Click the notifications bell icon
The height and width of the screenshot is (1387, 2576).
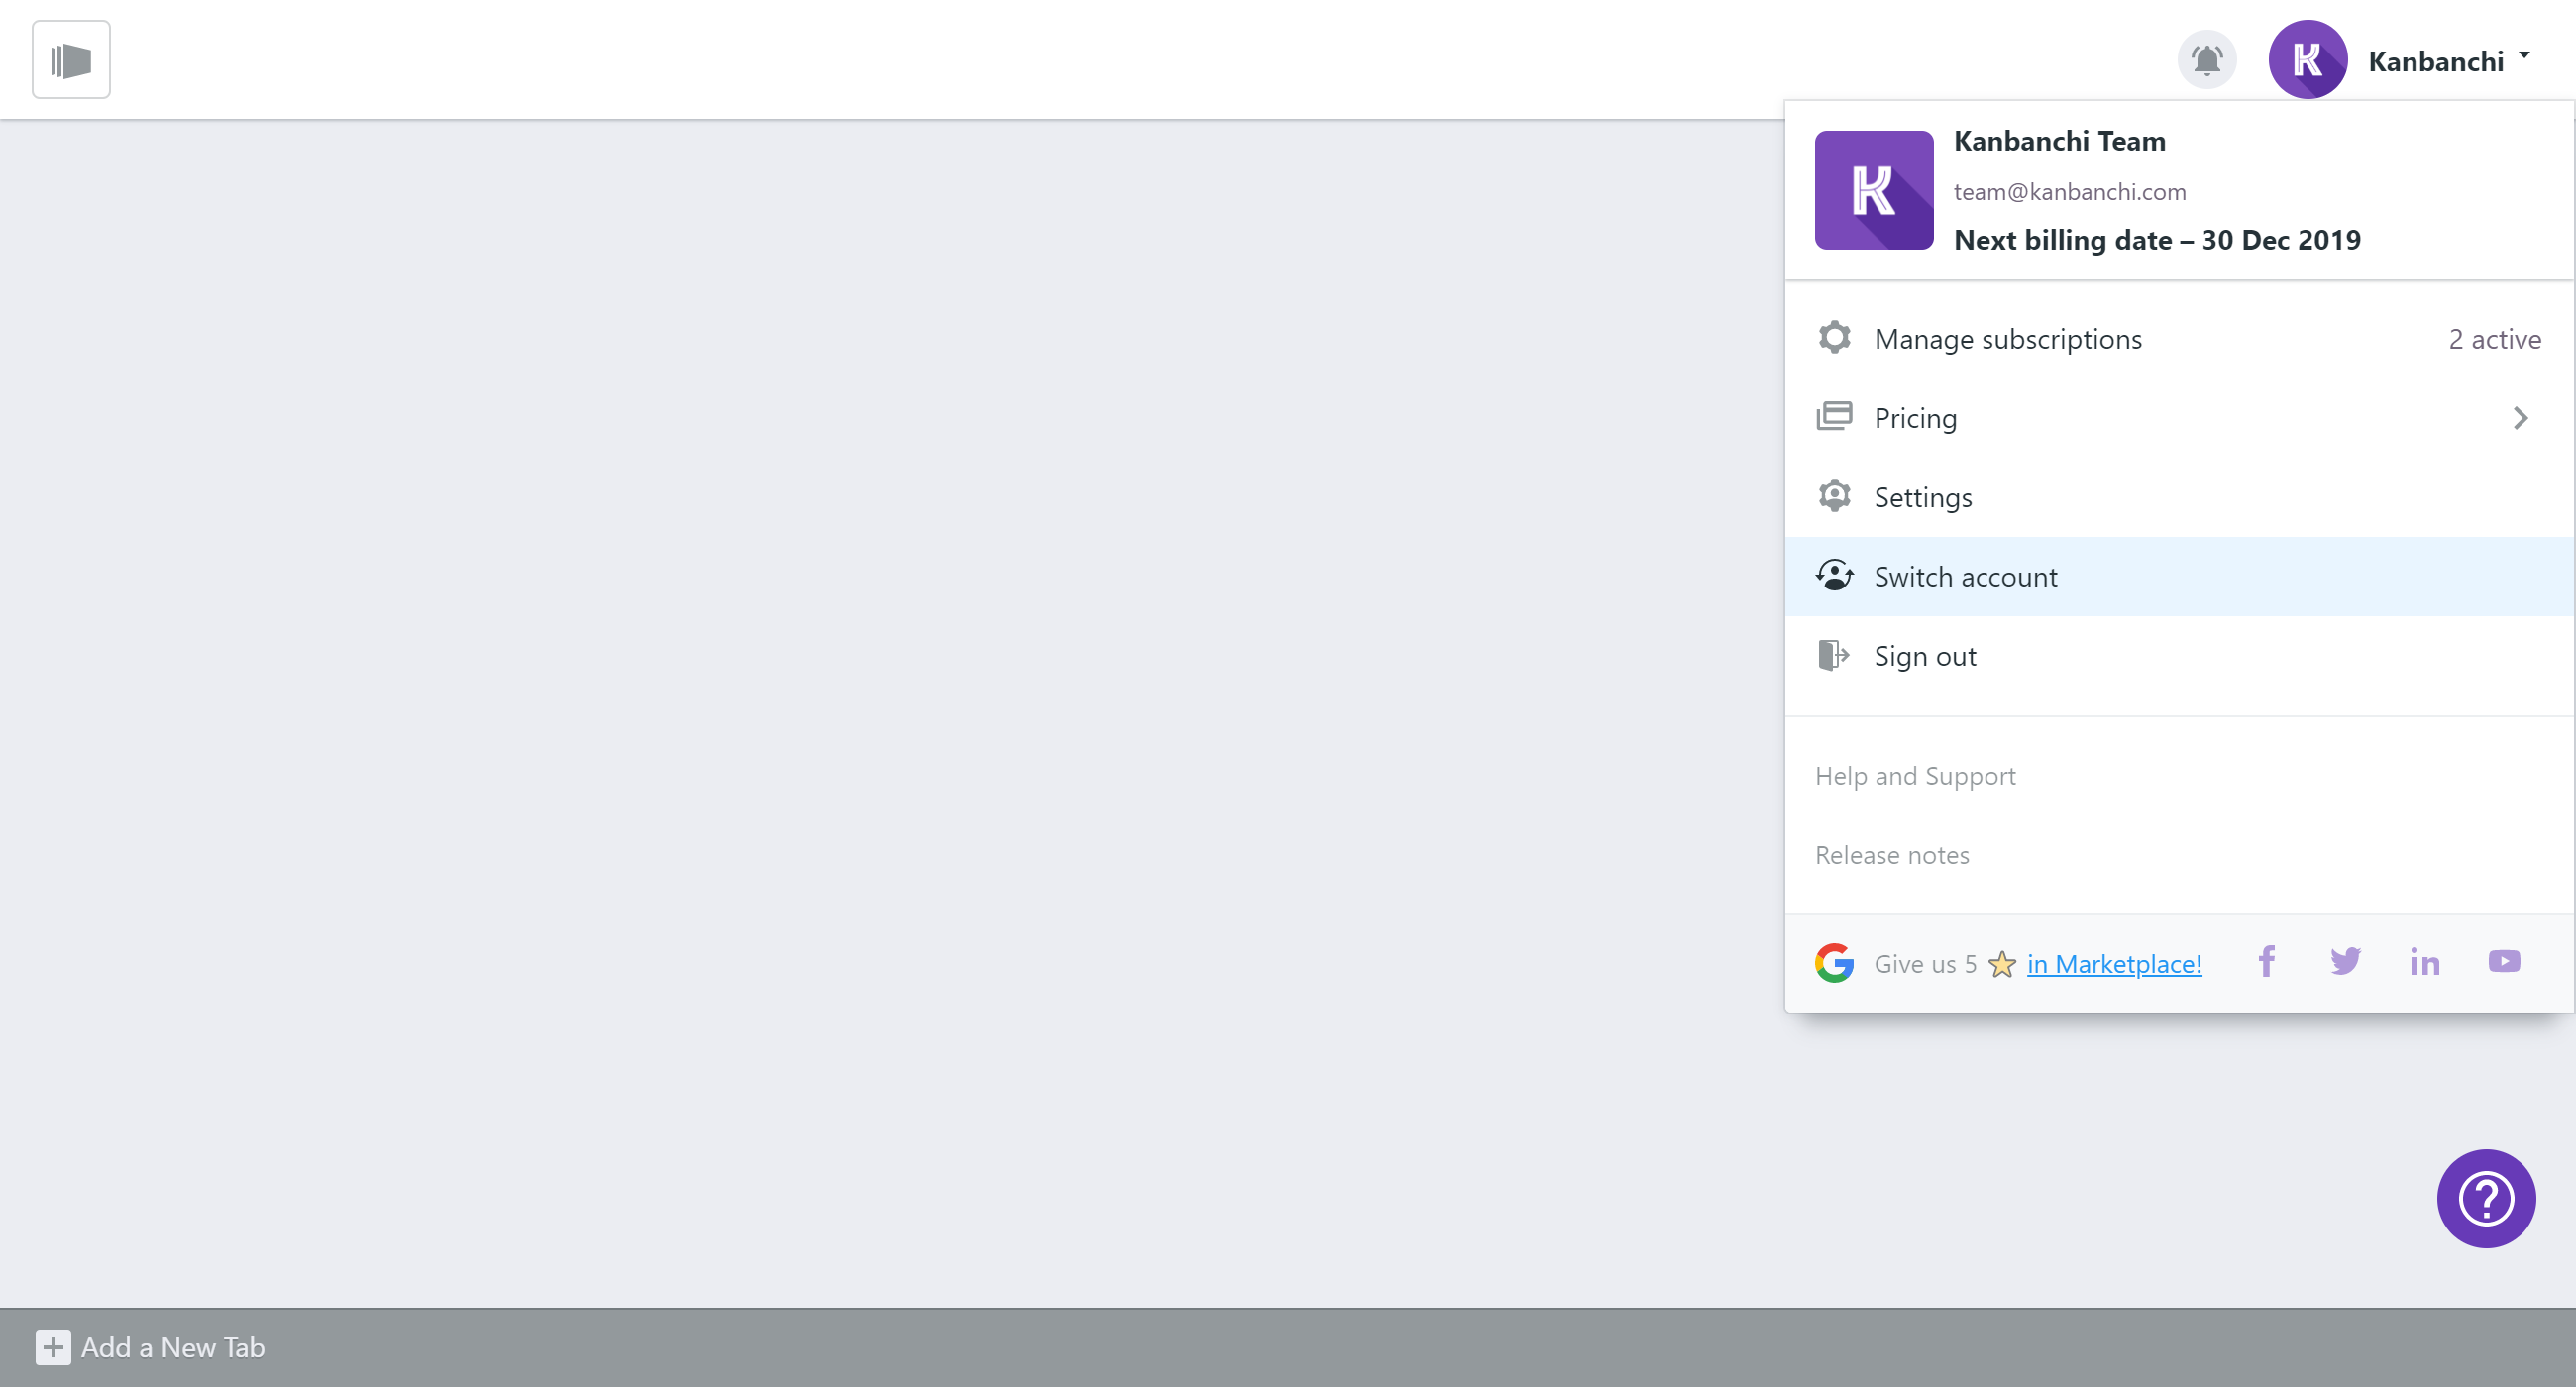tap(2207, 60)
